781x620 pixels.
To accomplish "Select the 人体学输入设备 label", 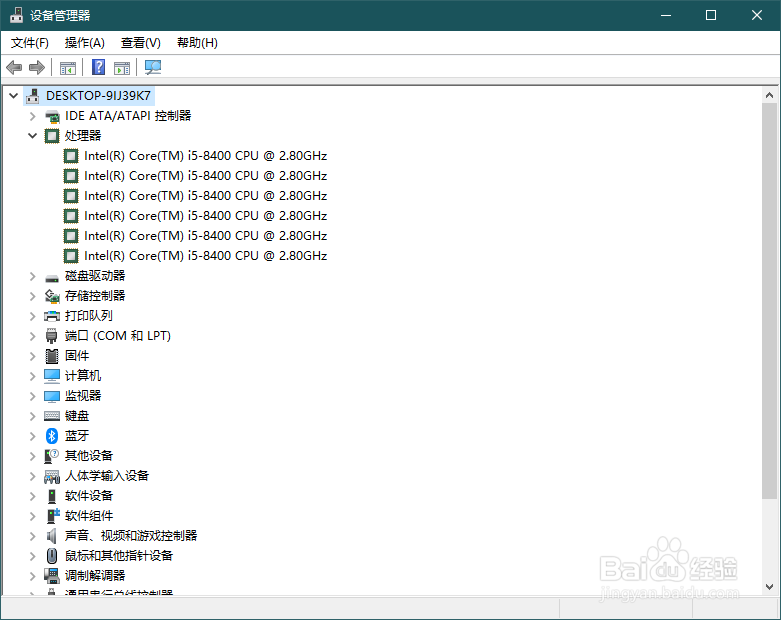I will (107, 476).
